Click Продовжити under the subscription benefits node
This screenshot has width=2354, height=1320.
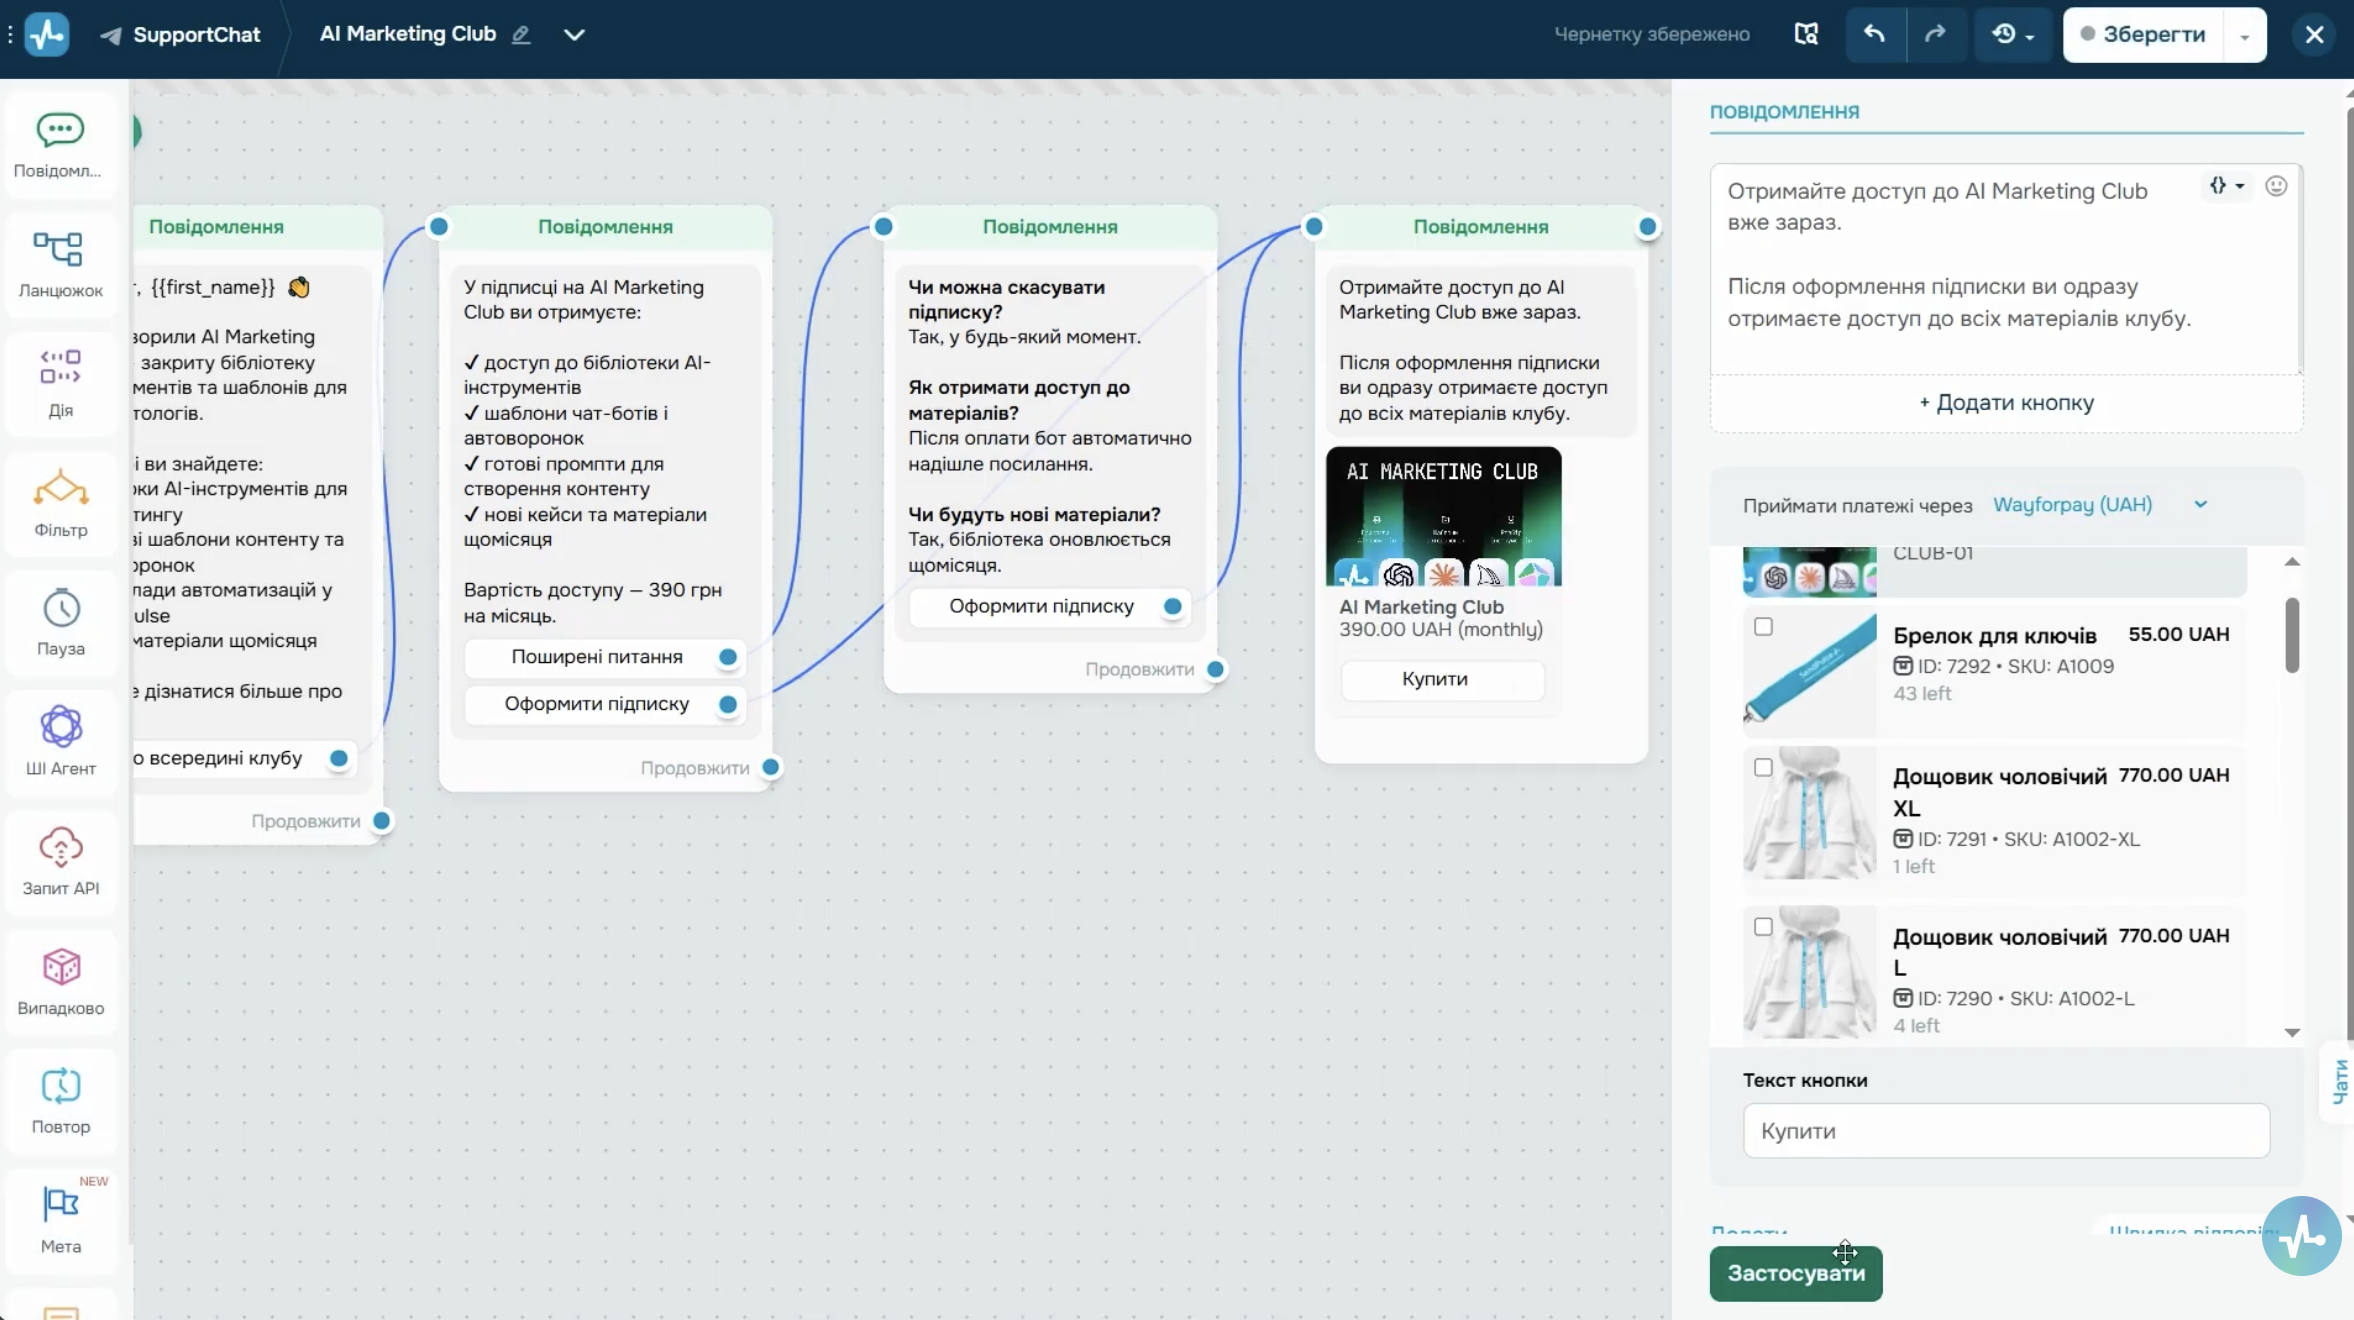pyautogui.click(x=695, y=768)
